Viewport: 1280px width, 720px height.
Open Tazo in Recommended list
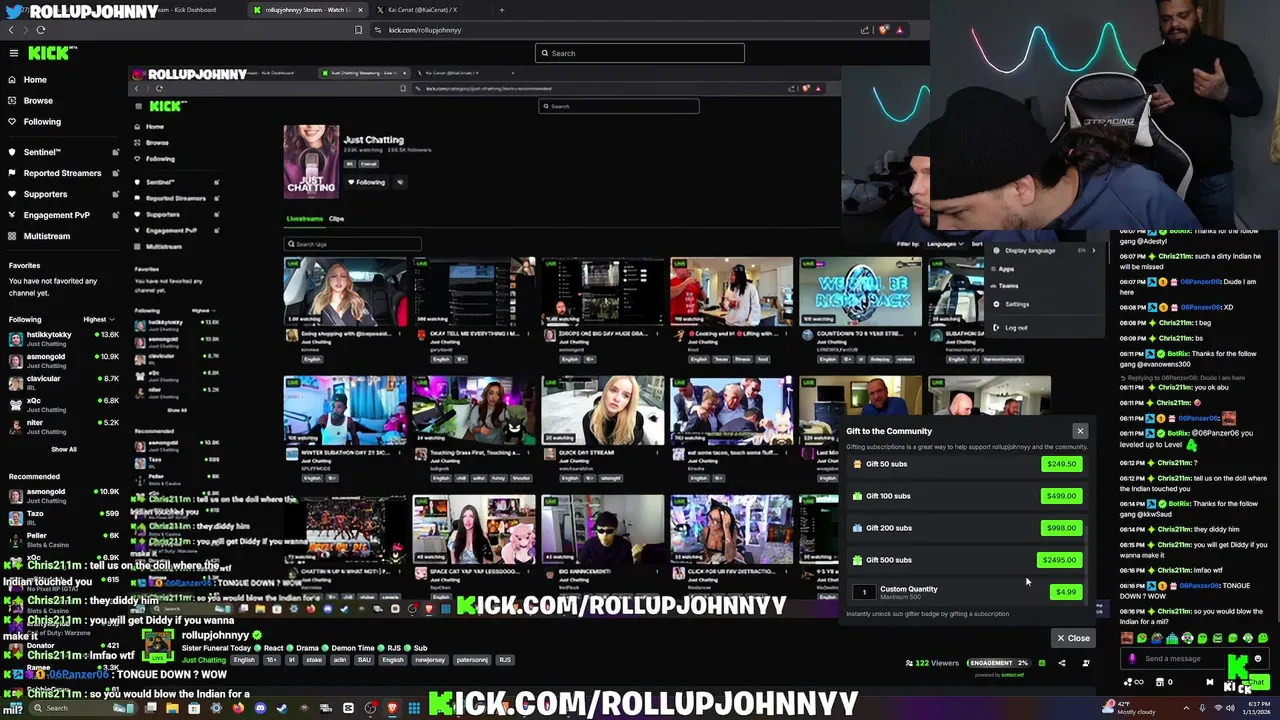tap(62, 517)
